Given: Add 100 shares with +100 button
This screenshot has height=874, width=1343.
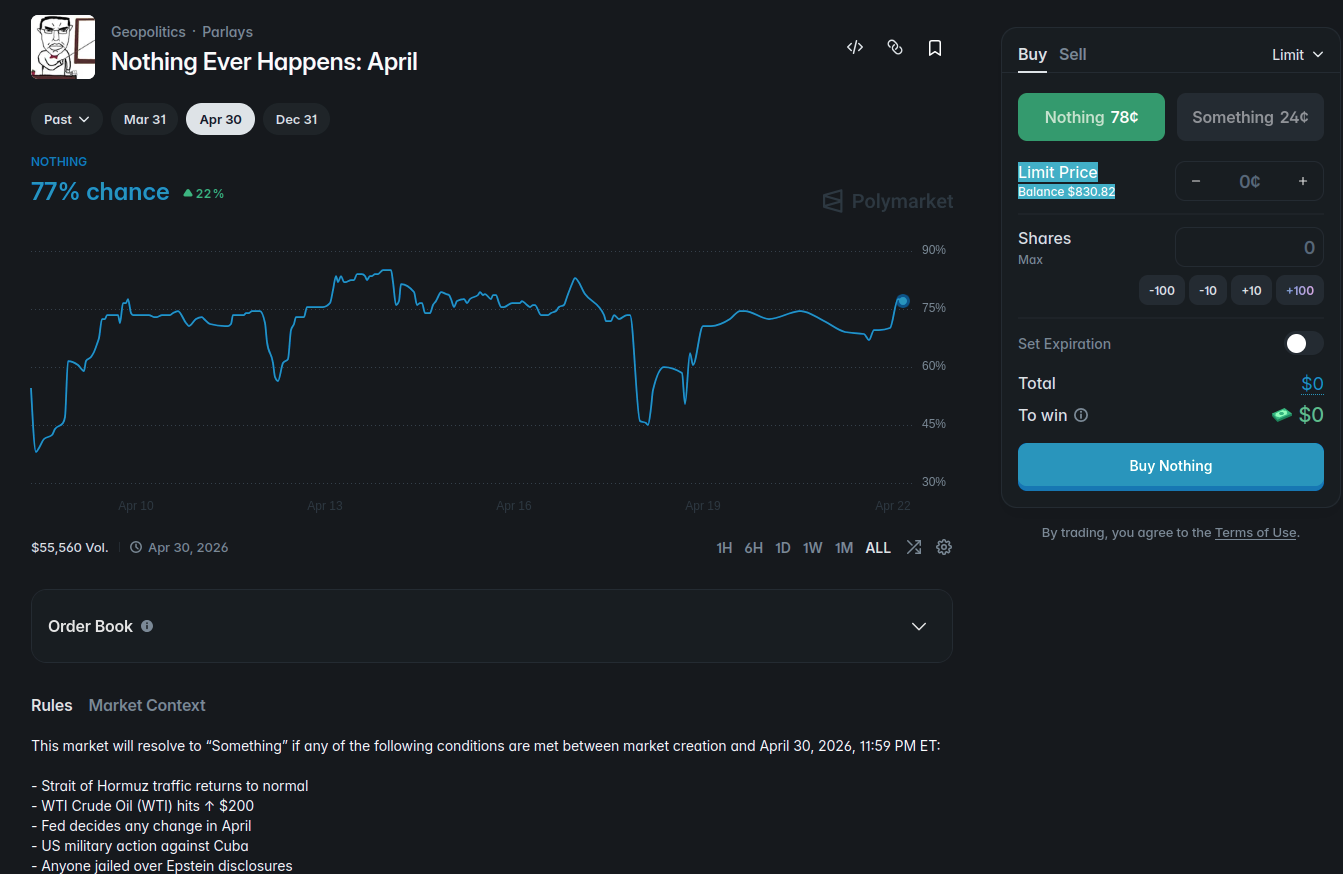Looking at the screenshot, I should pyautogui.click(x=1300, y=290).
